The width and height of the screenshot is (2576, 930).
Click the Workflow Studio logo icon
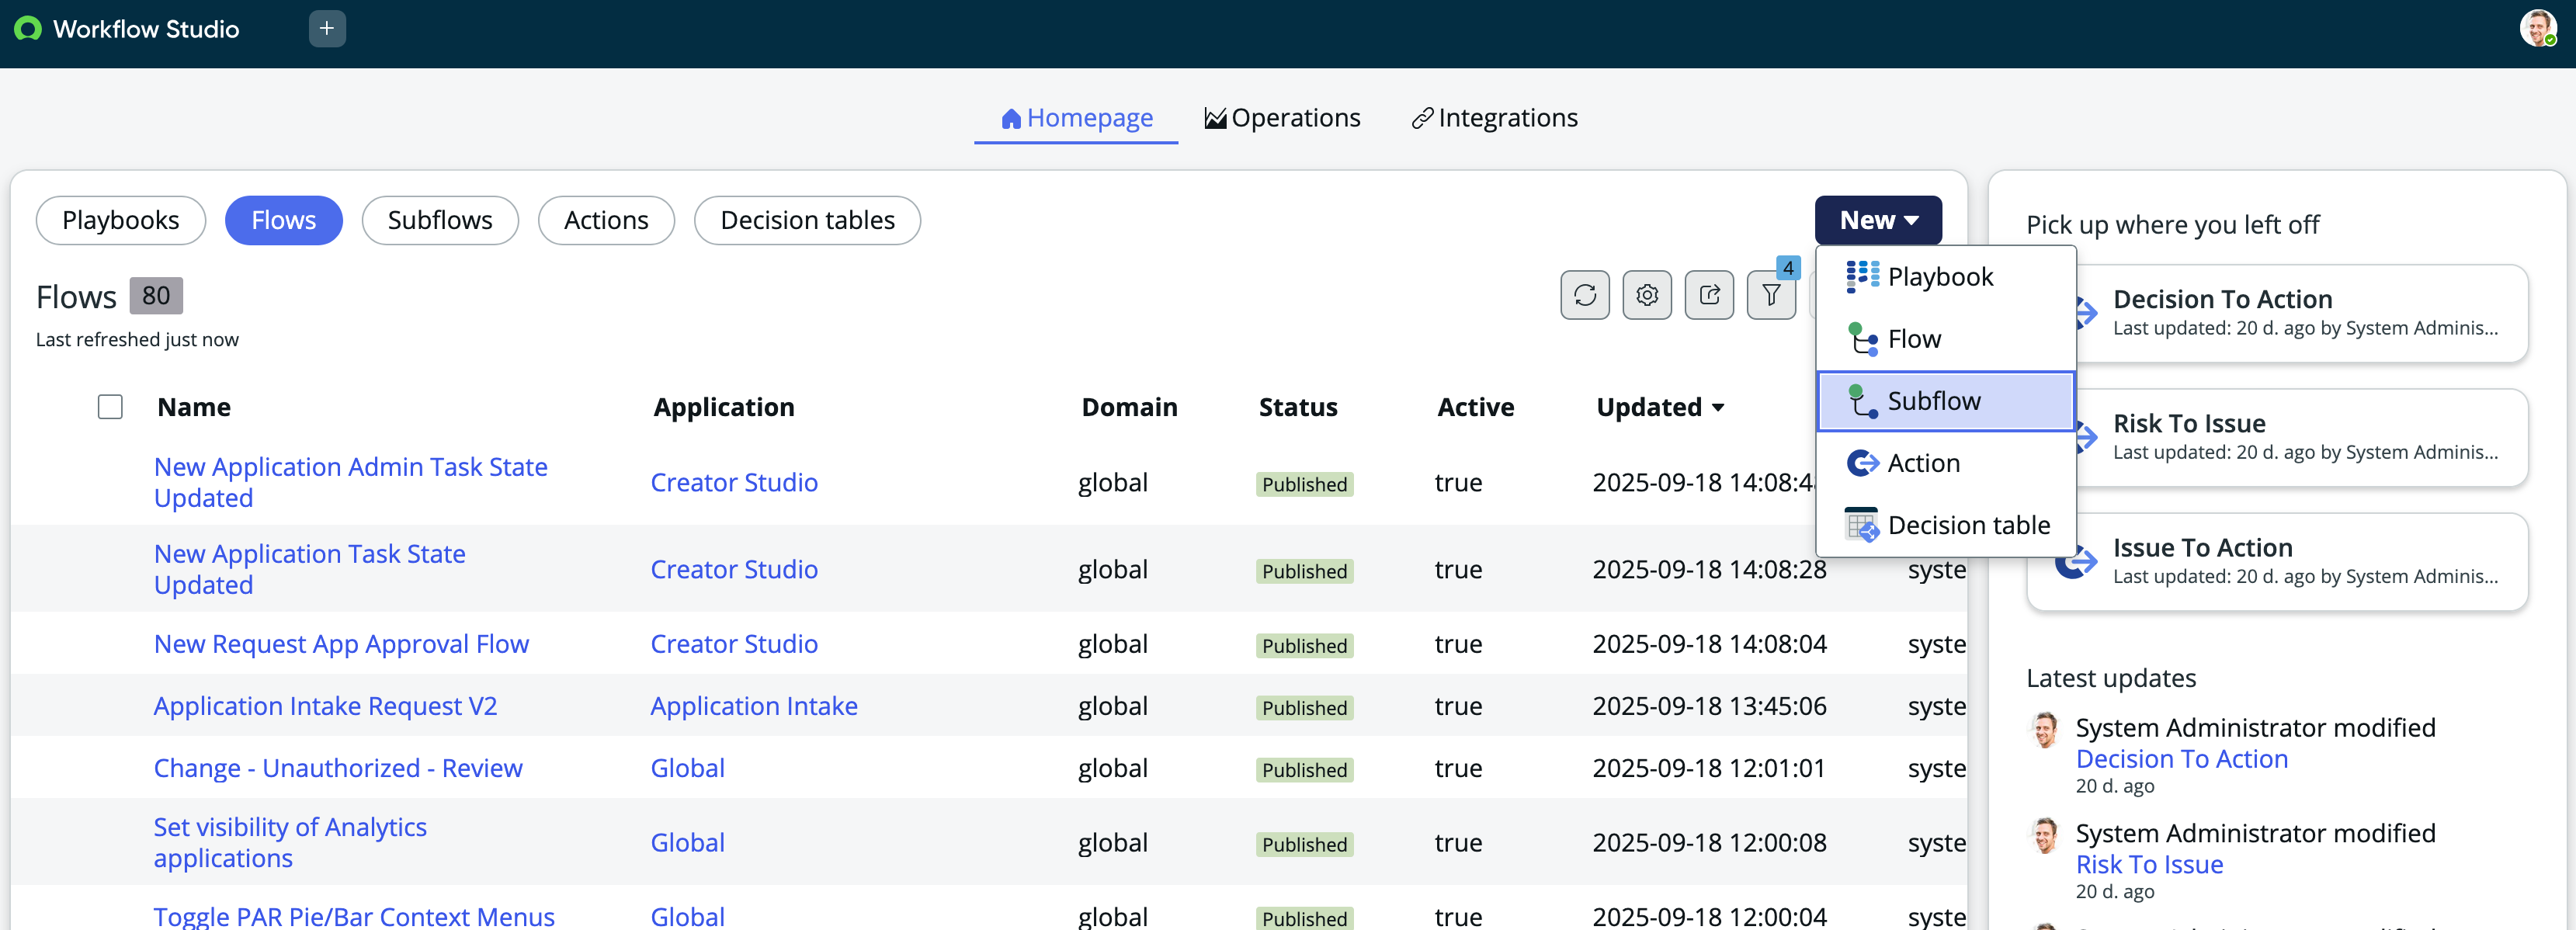tap(28, 29)
